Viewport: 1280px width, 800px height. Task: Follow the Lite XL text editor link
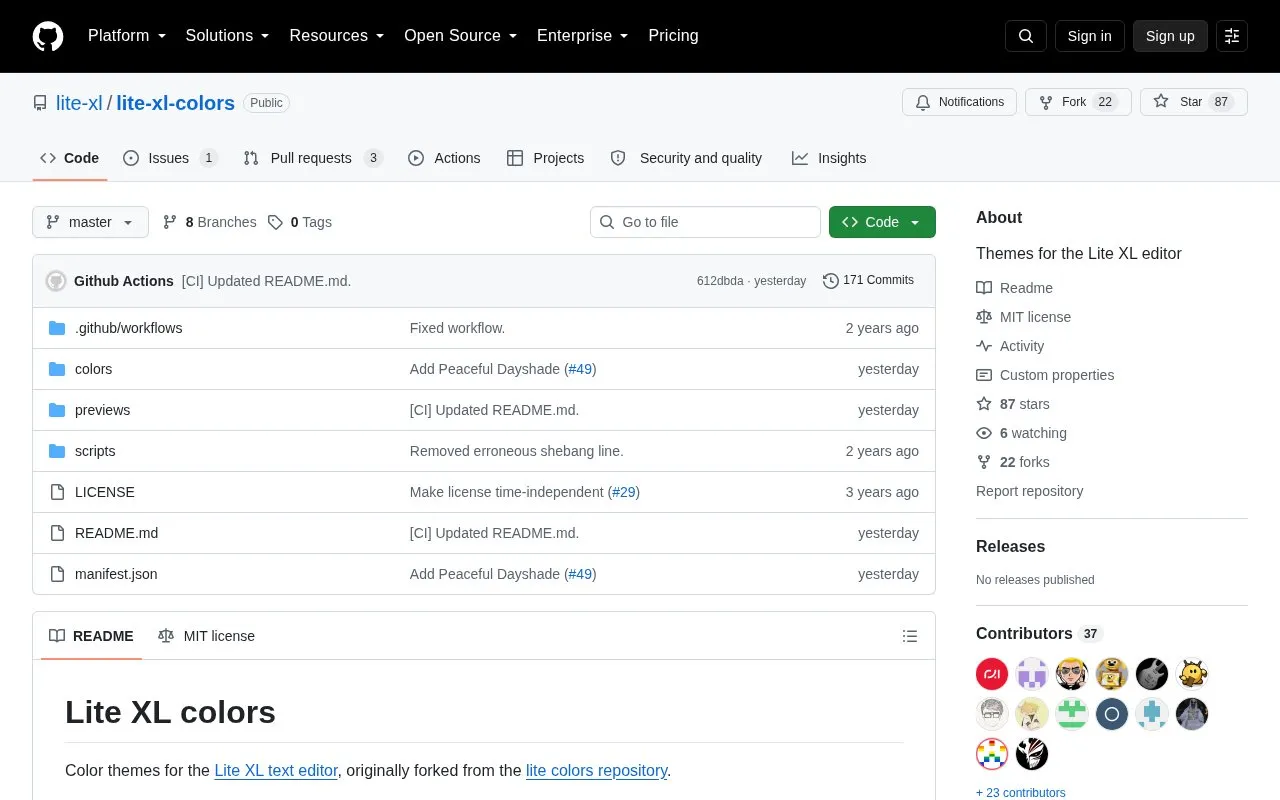(x=276, y=770)
